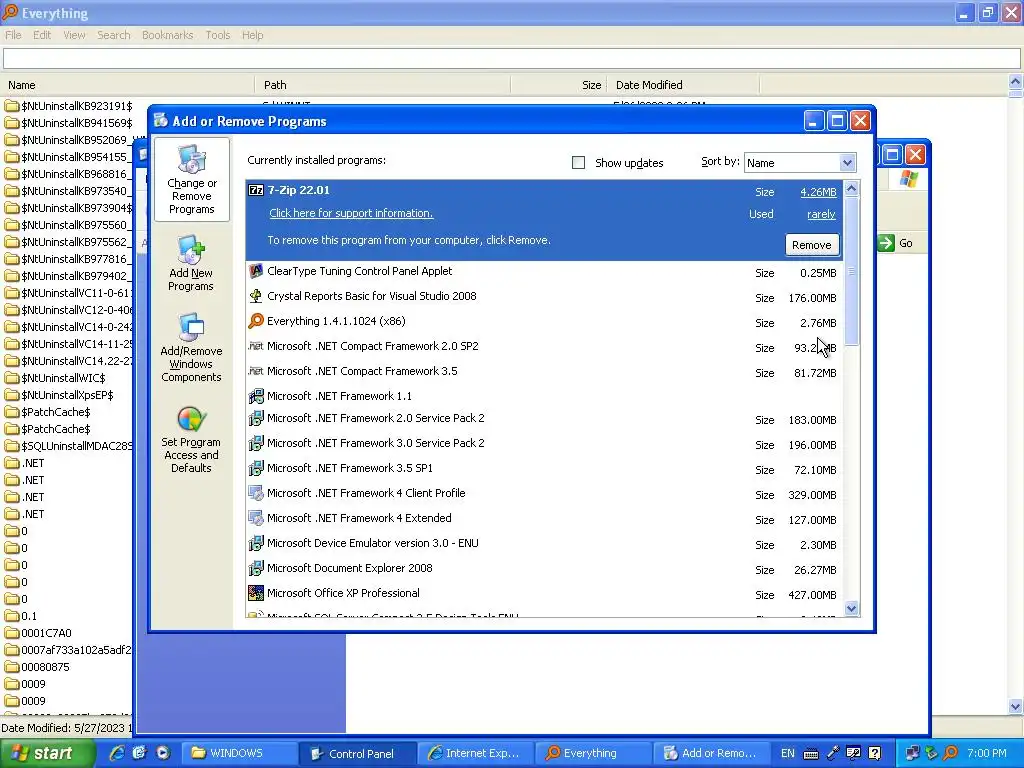Viewport: 1024px width, 768px height.
Task: Click the network connection tray icon
Action: tap(912, 753)
